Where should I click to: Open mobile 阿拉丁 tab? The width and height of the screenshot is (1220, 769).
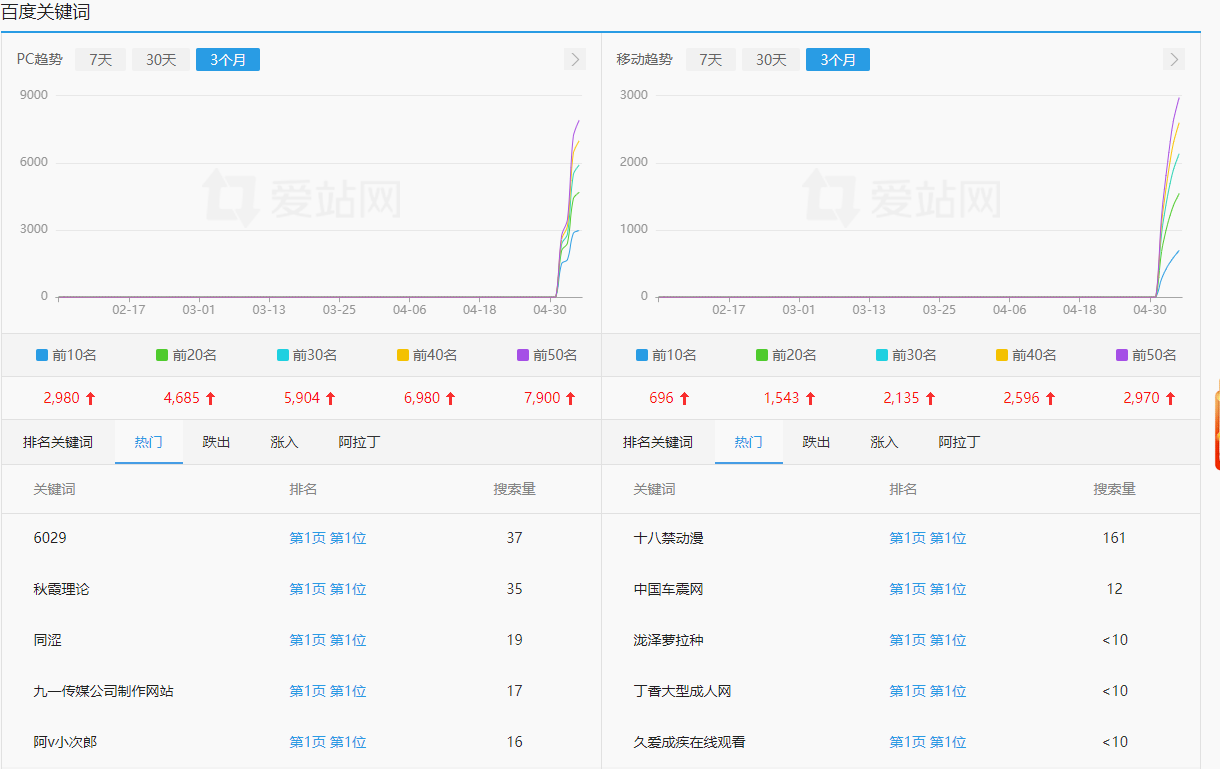pyautogui.click(x=959, y=442)
